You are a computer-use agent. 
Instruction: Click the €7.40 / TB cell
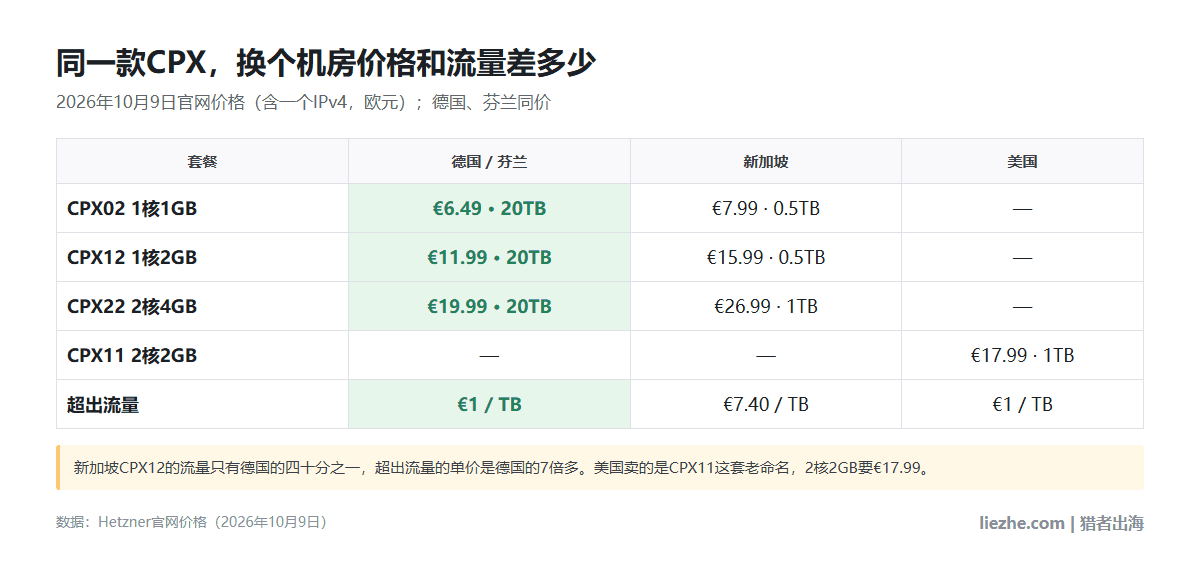tap(766, 405)
